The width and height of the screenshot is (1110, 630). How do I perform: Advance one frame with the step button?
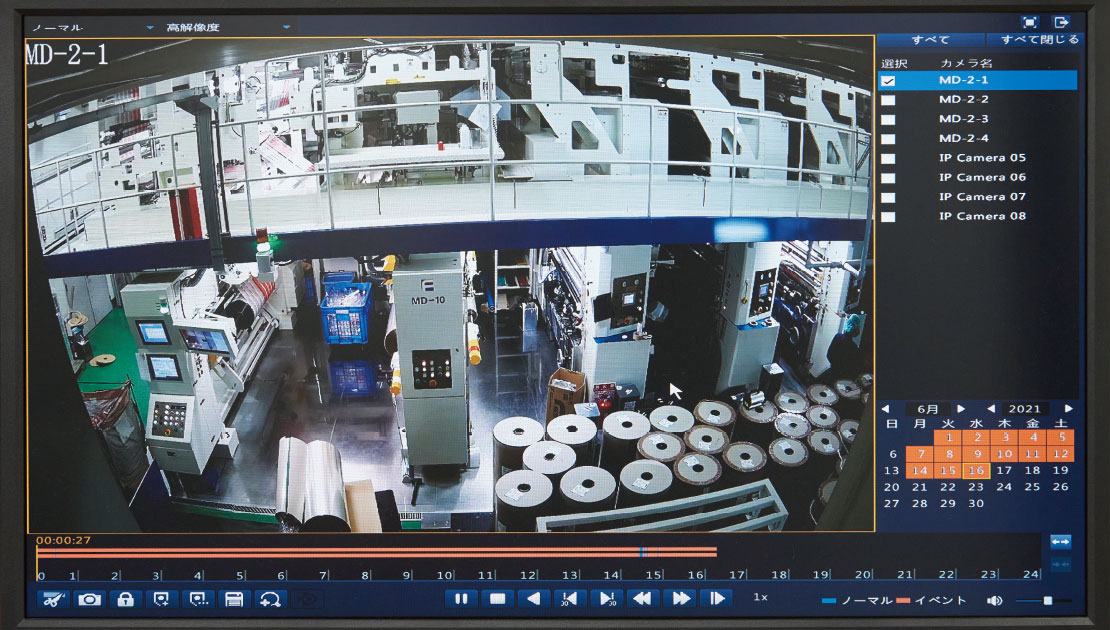[x=716, y=599]
